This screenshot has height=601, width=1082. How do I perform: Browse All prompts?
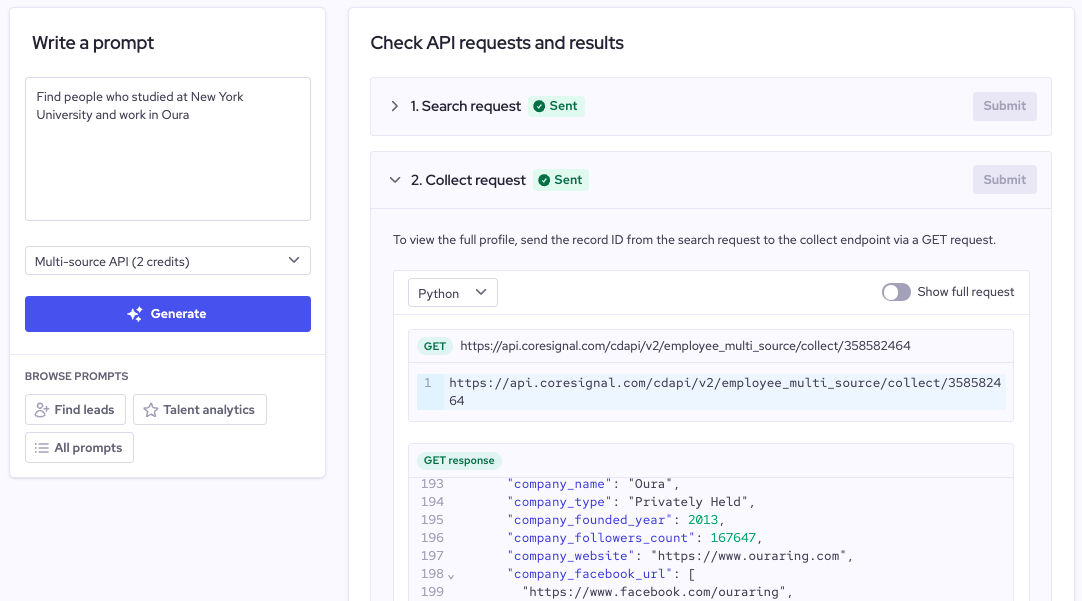[79, 448]
